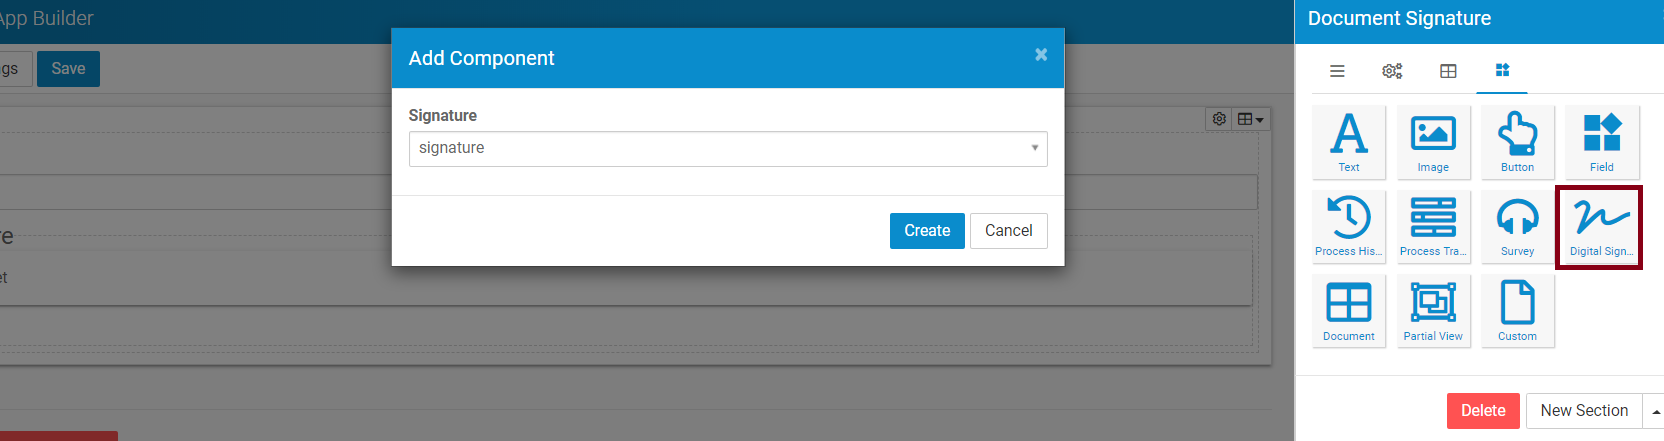The width and height of the screenshot is (1664, 441).
Task: Open the Signature dropdown
Action: point(727,149)
